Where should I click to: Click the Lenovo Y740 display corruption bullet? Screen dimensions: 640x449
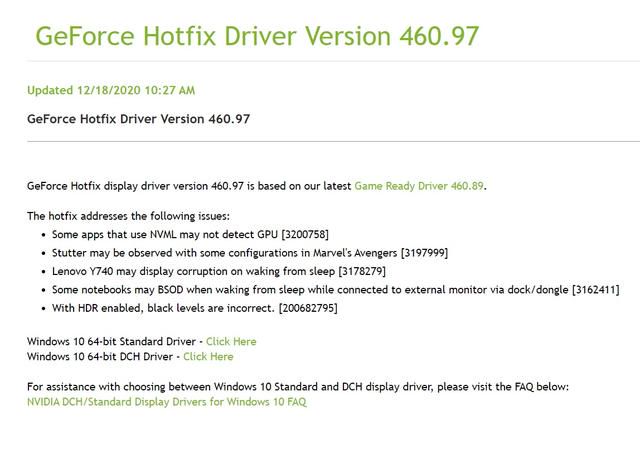coord(219,271)
